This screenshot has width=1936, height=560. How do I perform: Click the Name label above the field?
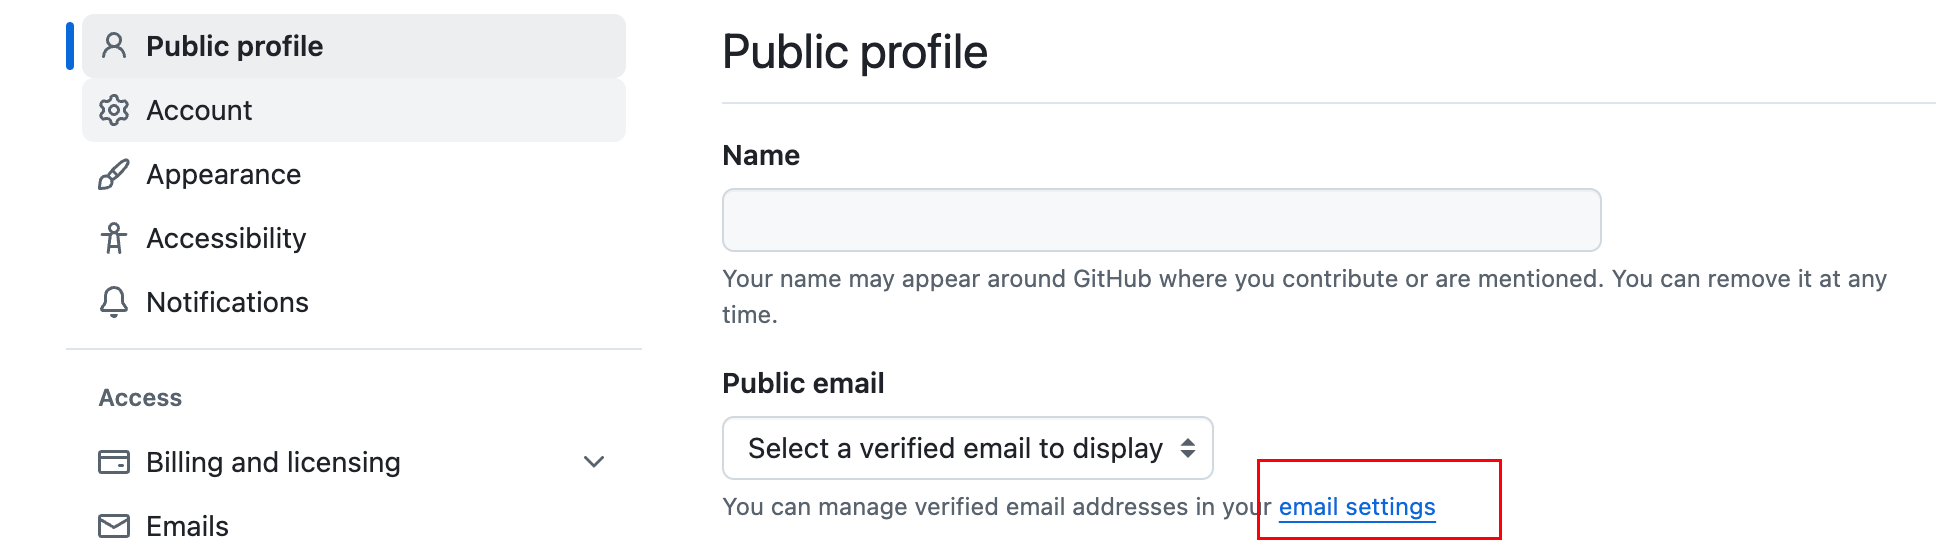point(761,155)
